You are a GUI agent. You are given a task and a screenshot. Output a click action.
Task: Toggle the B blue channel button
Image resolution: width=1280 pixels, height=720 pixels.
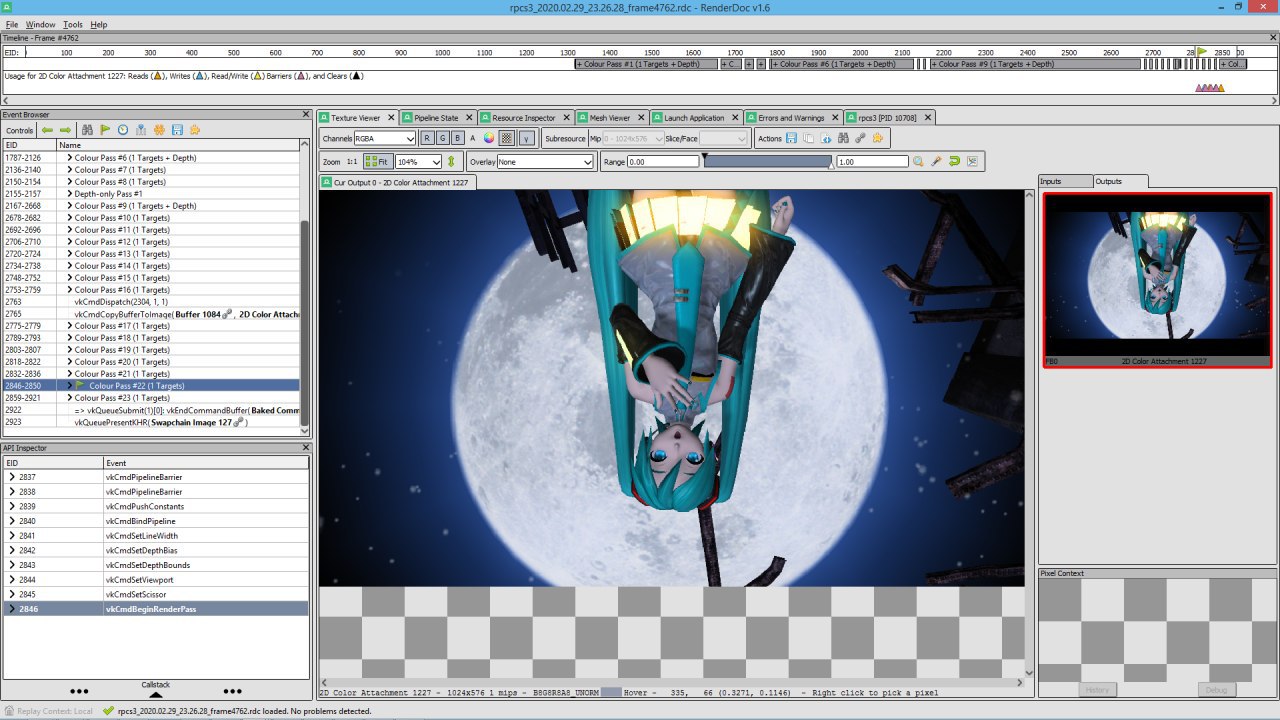coord(457,138)
